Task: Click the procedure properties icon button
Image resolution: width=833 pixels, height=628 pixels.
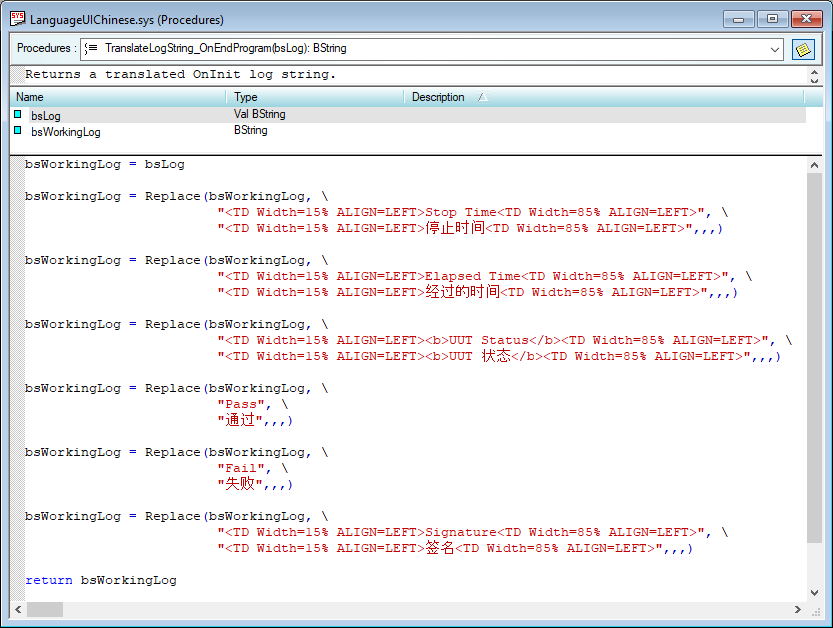Action: pyautogui.click(x=803, y=49)
